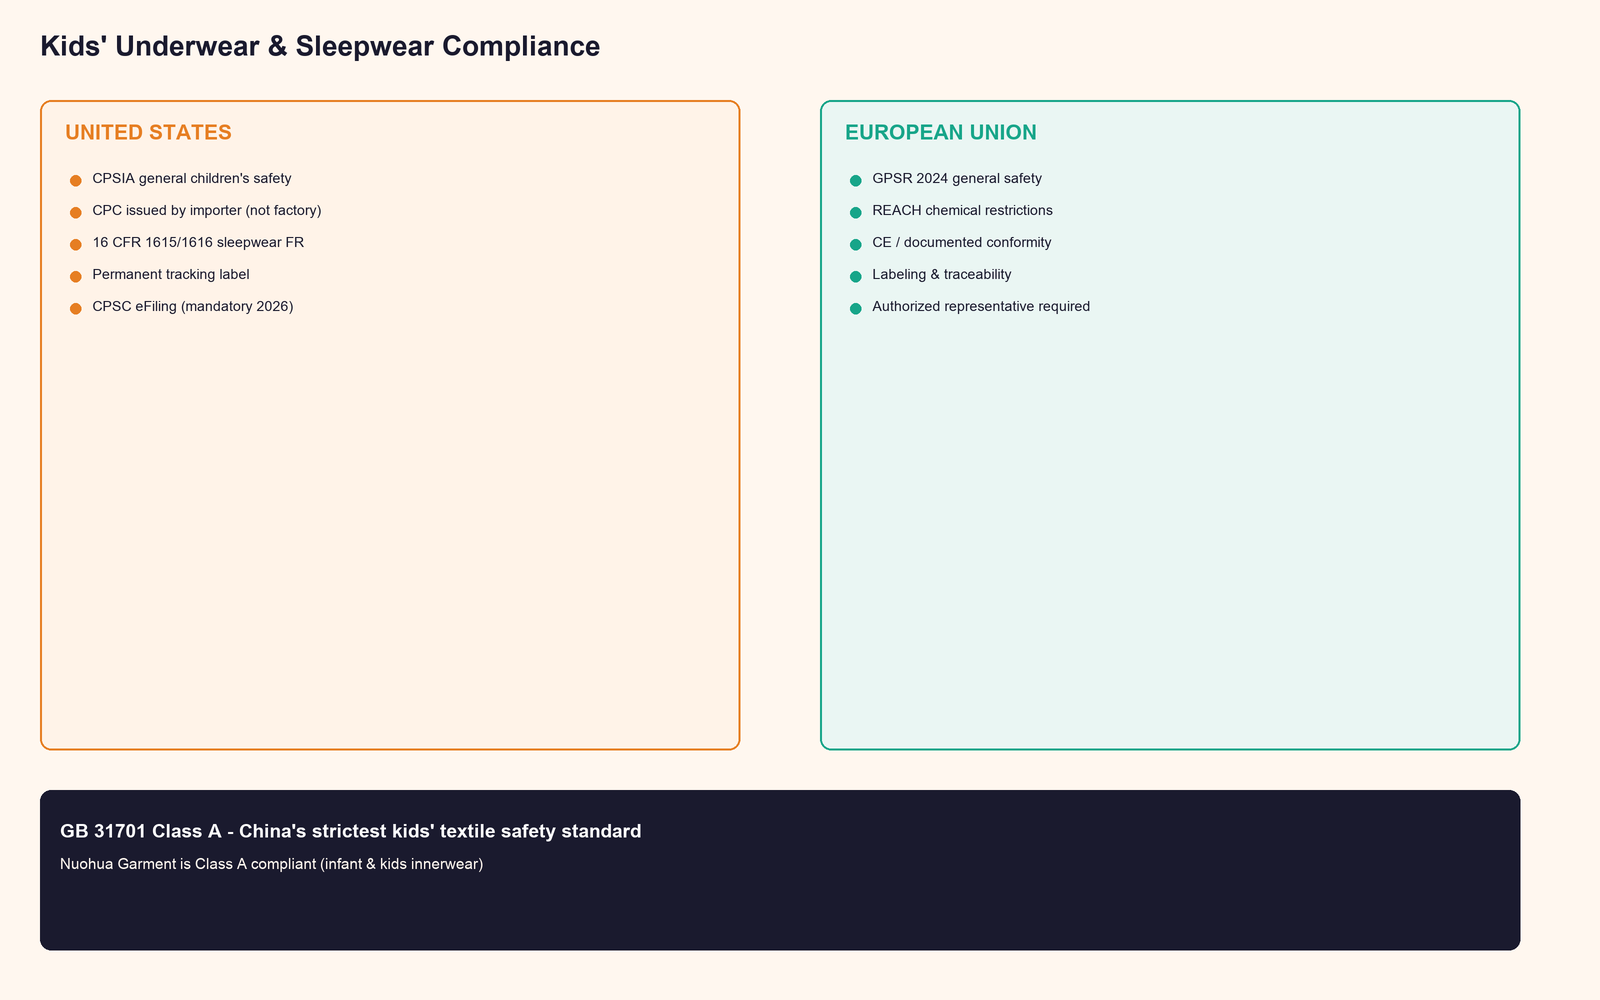1600x1000 pixels.
Task: Click green bullet beside REACH chemical restrictions
Action: pos(855,213)
